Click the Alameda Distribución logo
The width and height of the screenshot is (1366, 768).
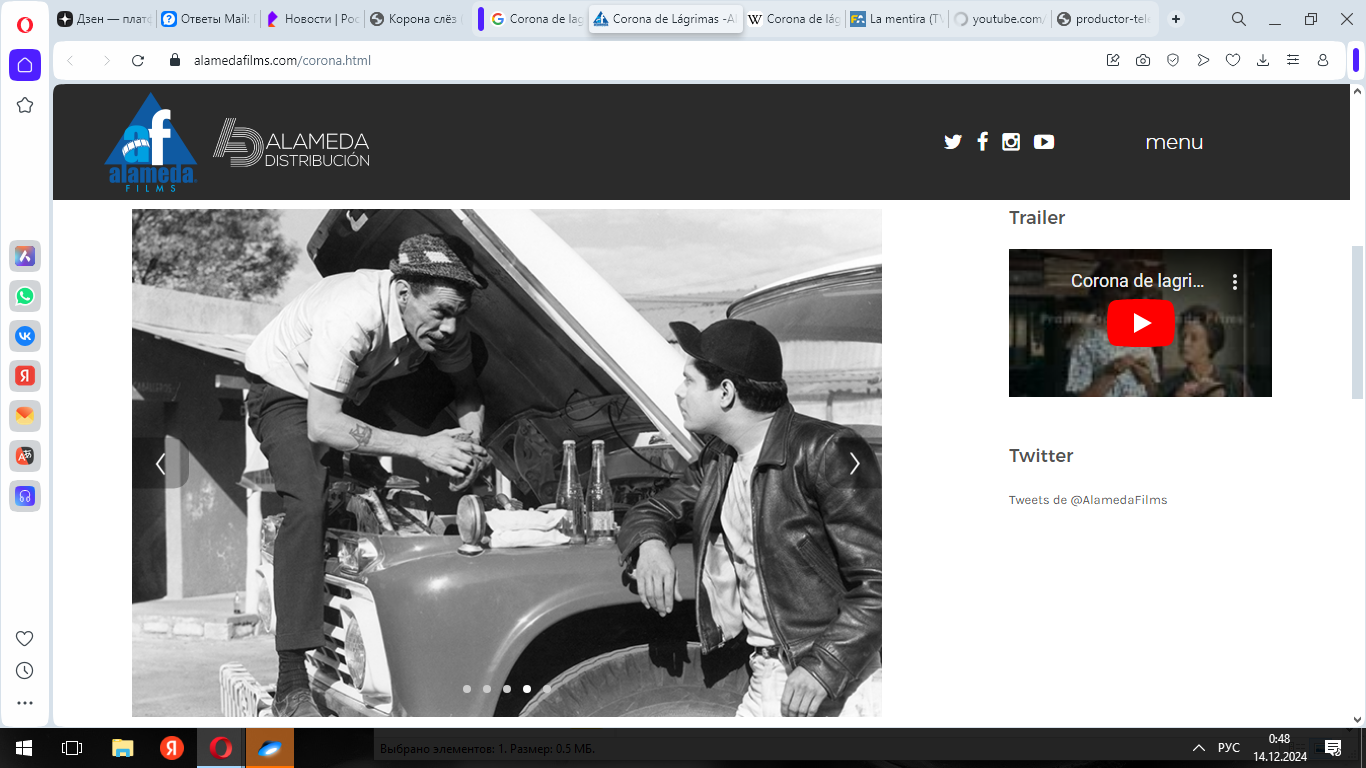point(291,143)
